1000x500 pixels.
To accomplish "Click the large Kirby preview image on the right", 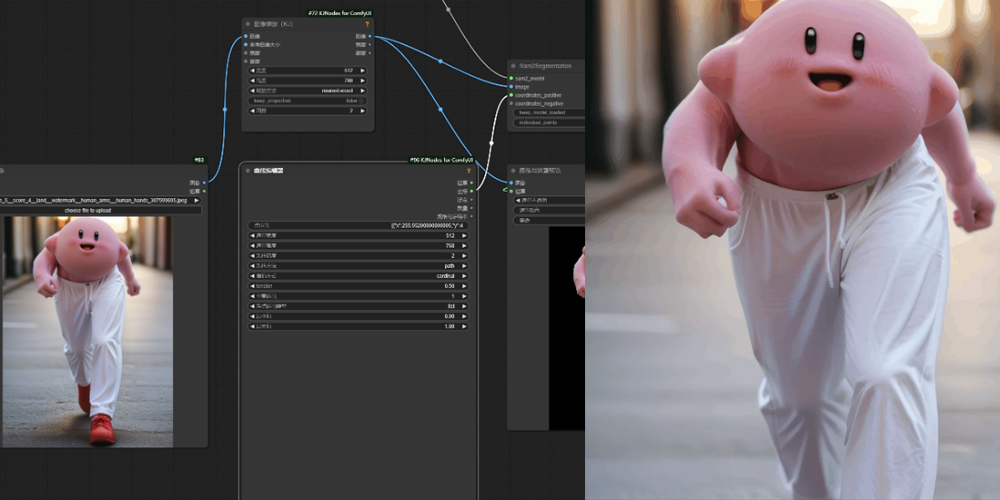I will point(793,250).
